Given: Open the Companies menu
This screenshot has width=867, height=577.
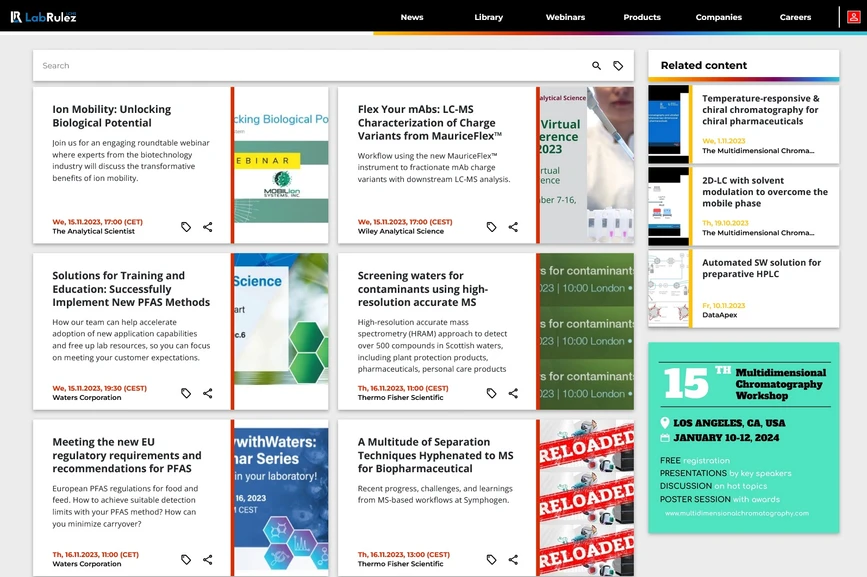Looking at the screenshot, I should click(x=719, y=17).
